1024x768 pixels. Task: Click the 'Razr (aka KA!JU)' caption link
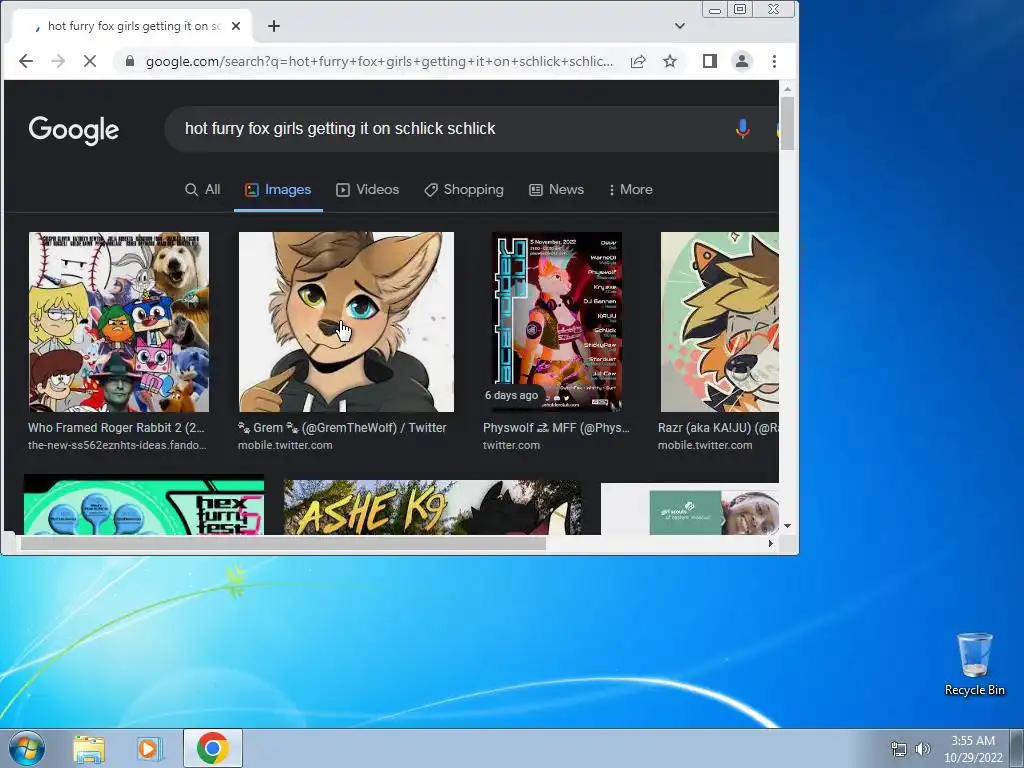(x=718, y=428)
